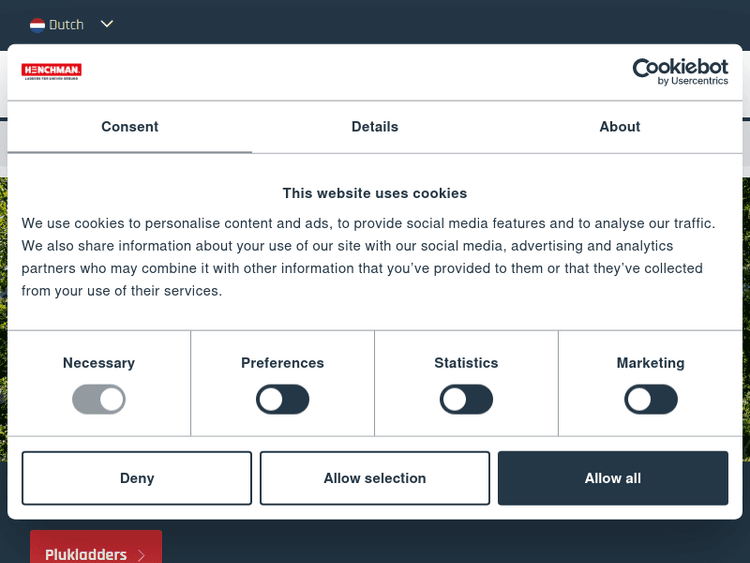Viewport: 750px width, 563px height.
Task: Accept cookies with Allow all
Action: tap(613, 478)
